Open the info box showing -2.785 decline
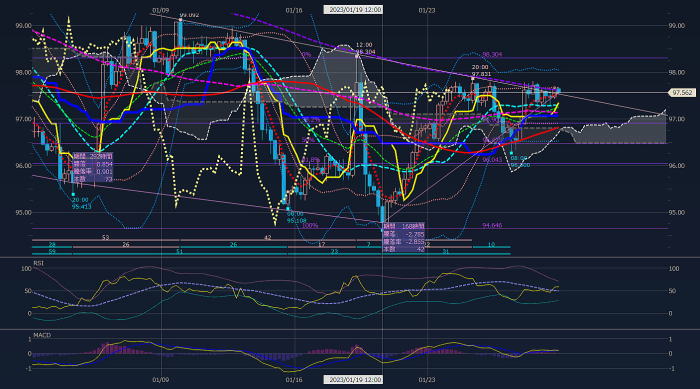Viewport: 700px width, 389px height. (x=404, y=238)
